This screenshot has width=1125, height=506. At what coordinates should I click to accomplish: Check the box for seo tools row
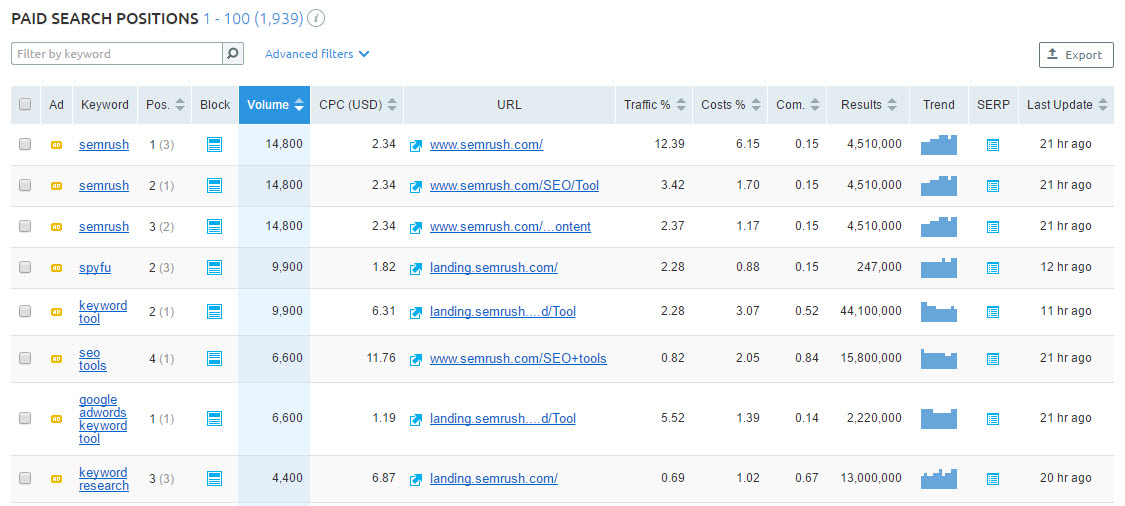25,358
